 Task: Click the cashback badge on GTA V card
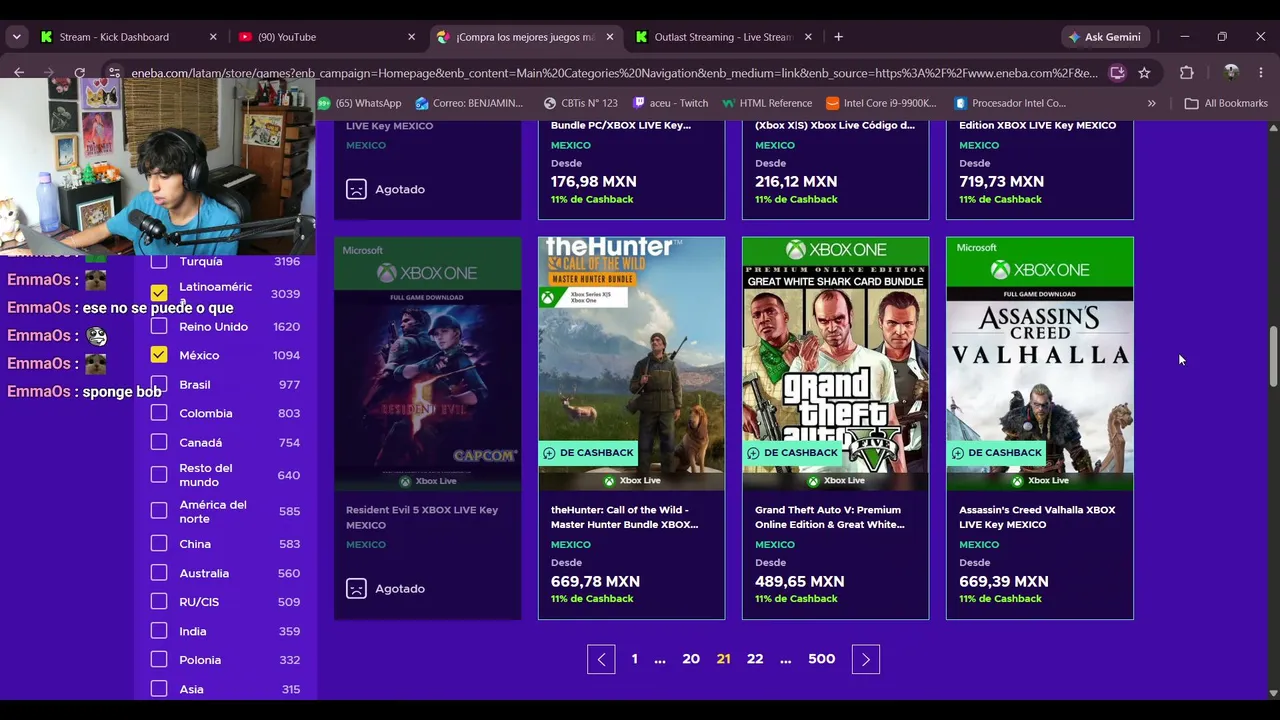(x=792, y=453)
